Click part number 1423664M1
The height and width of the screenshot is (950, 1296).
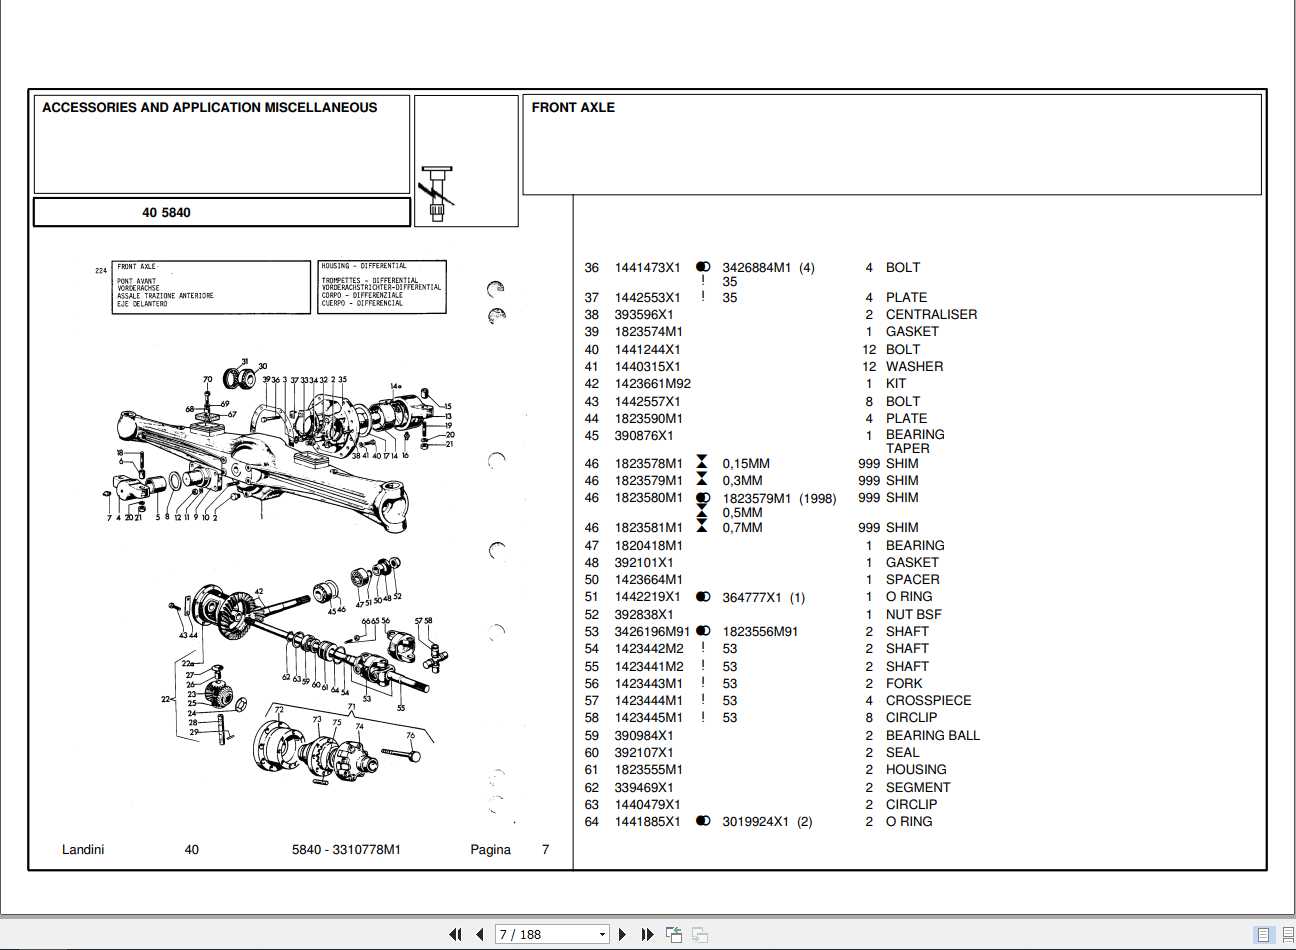[648, 579]
